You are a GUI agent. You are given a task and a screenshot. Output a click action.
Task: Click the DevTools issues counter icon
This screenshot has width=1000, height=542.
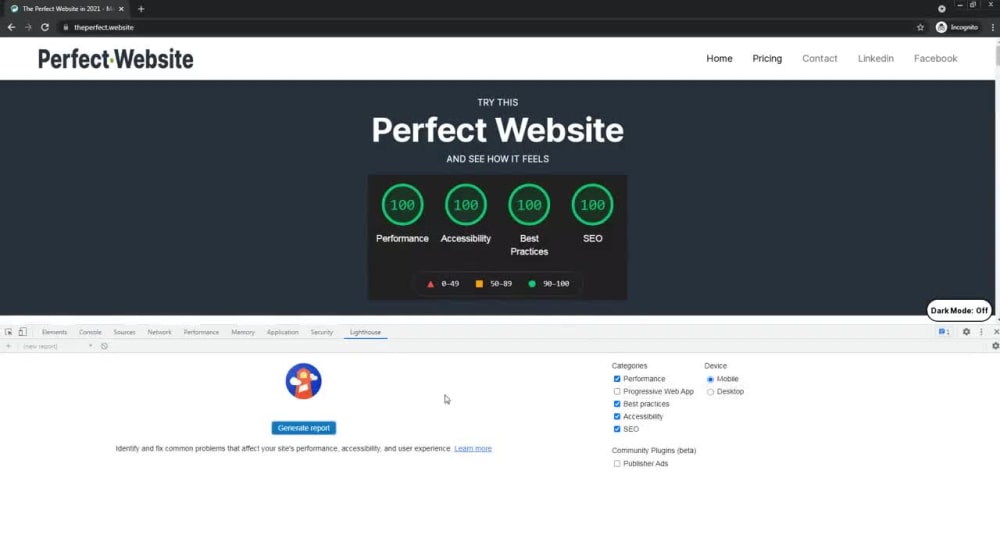click(944, 332)
